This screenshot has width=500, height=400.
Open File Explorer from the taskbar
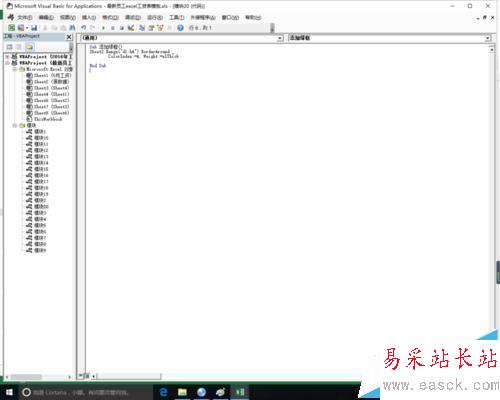click(x=182, y=392)
